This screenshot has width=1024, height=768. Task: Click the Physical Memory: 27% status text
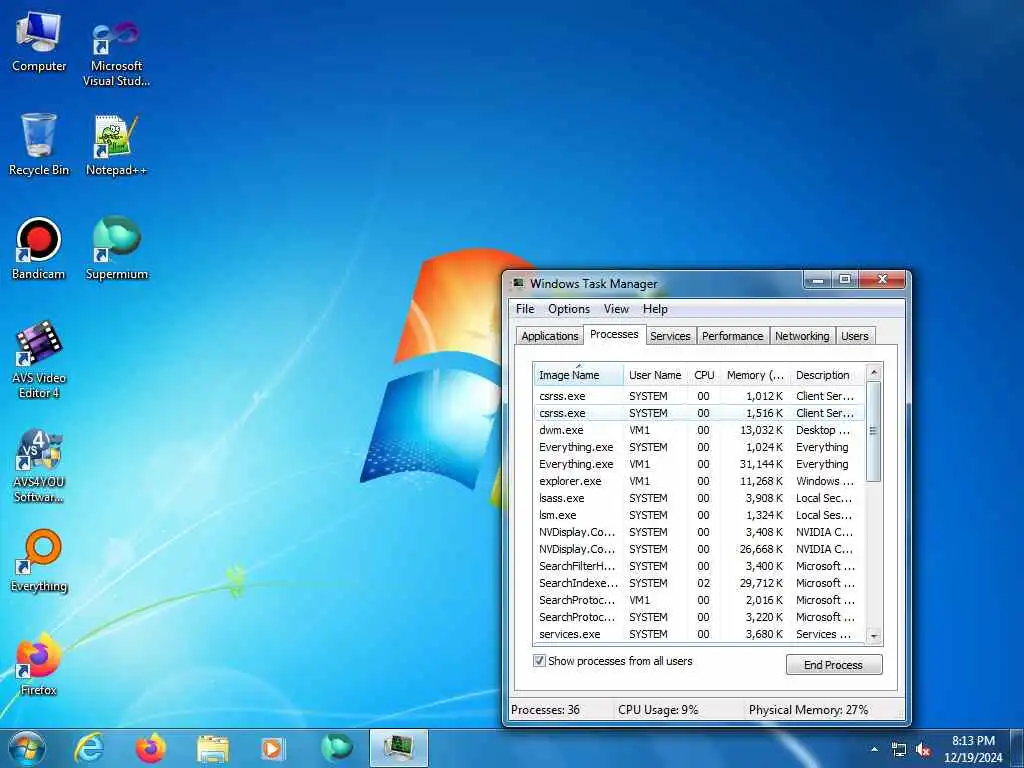click(x=808, y=710)
